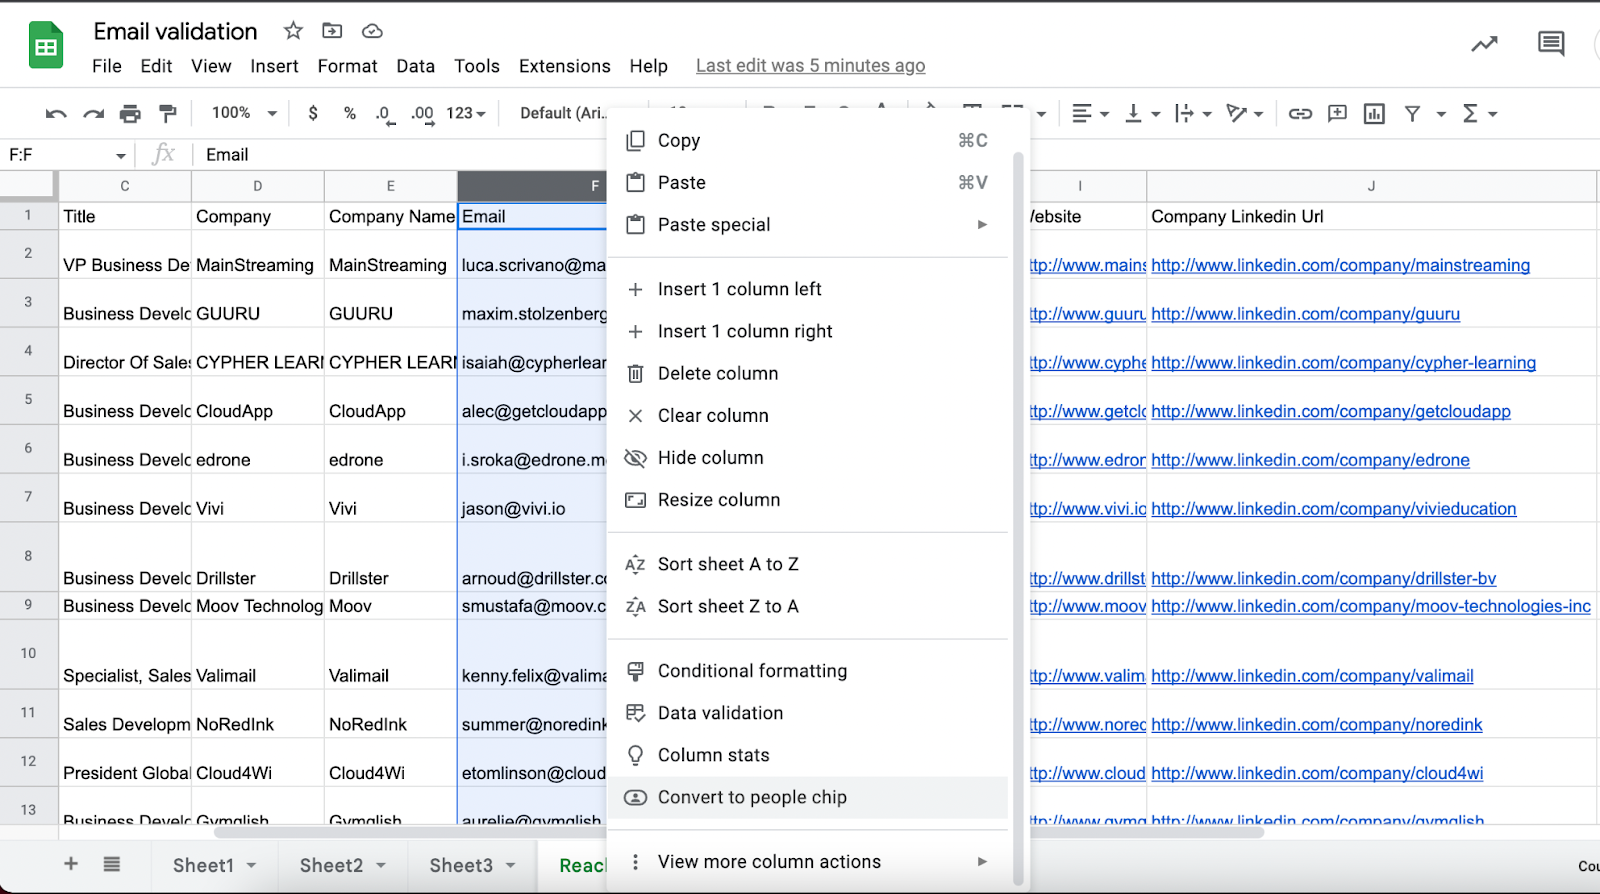This screenshot has height=894, width=1600.
Task: Choose Data validation in context menu
Action: coord(807,713)
